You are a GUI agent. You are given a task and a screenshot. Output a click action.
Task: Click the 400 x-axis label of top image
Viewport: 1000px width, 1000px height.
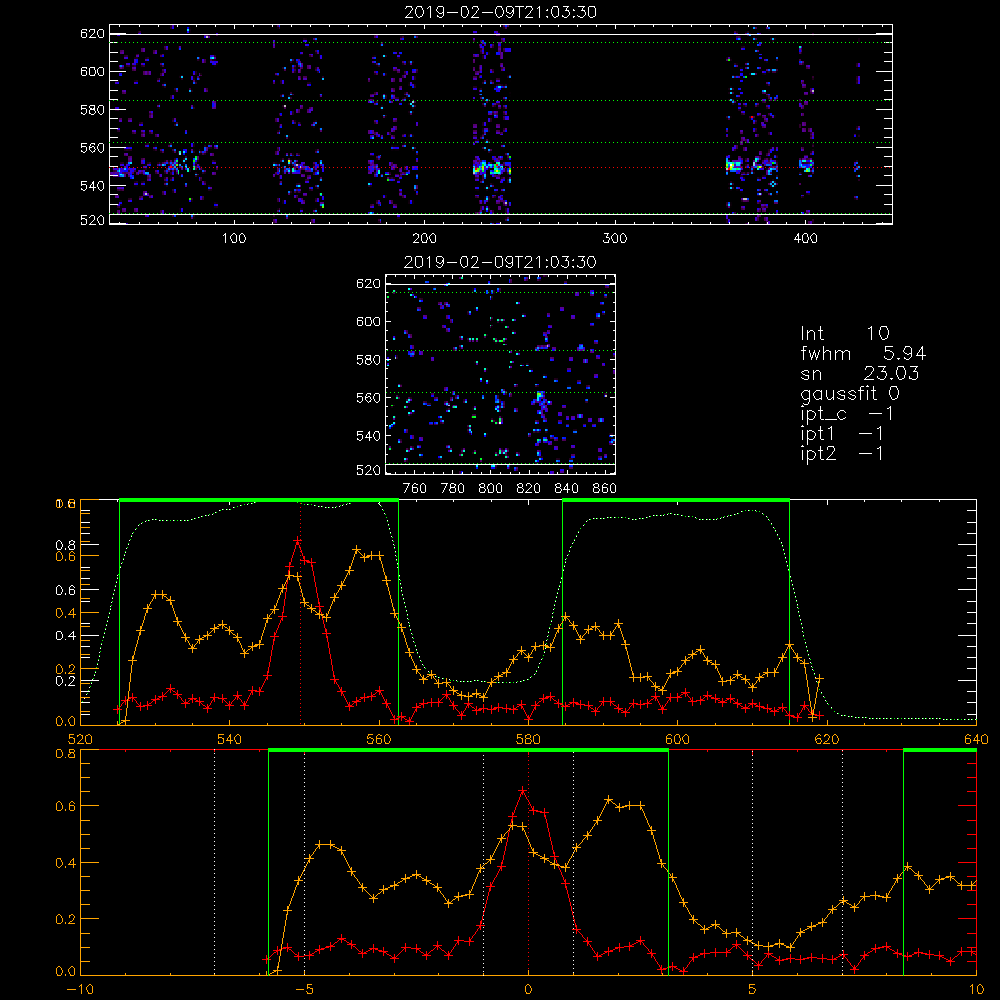tap(805, 239)
